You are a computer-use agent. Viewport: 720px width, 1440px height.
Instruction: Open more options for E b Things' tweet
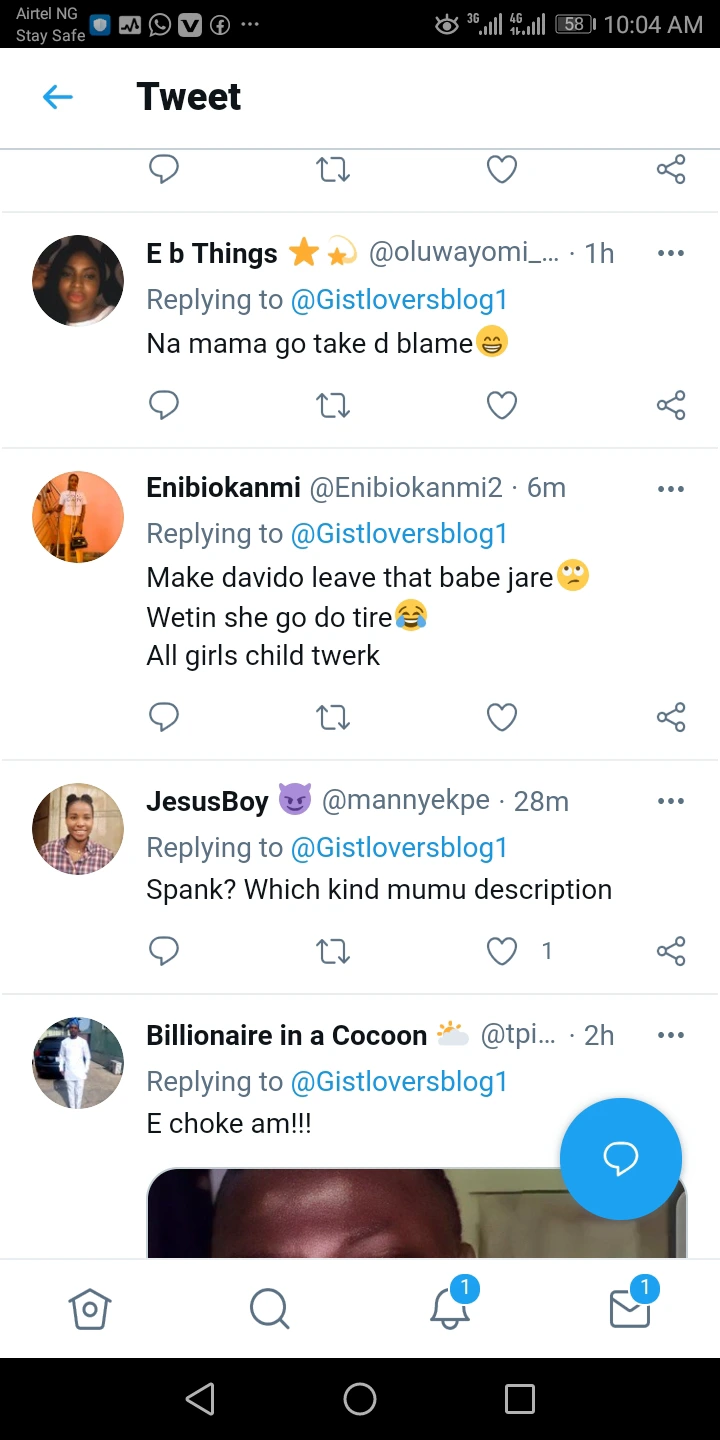671,253
